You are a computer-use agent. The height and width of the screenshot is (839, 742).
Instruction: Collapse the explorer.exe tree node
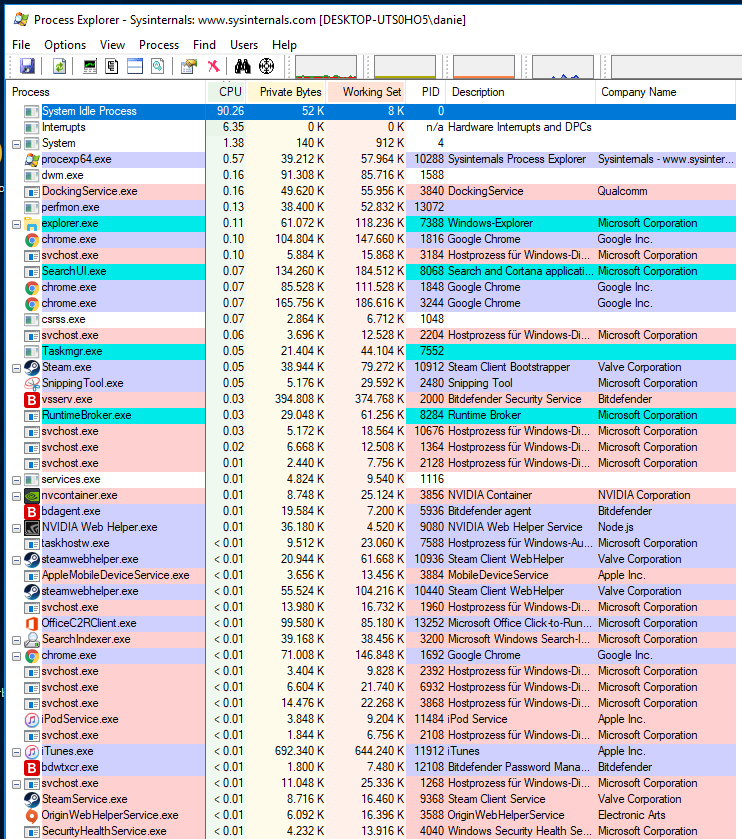17,224
